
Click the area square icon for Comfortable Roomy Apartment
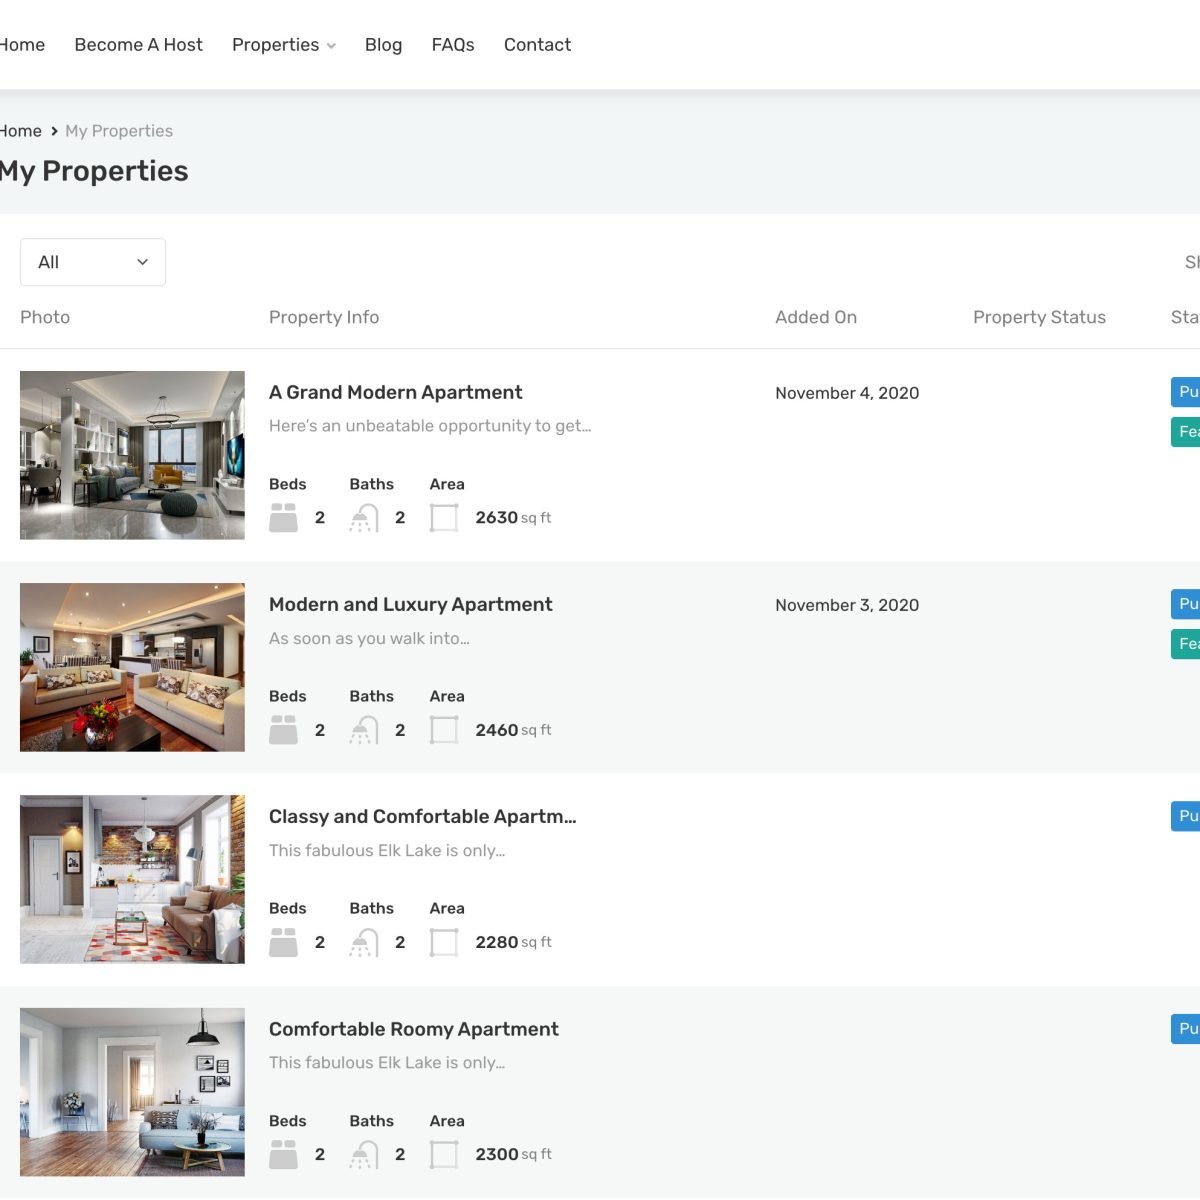pyautogui.click(x=444, y=1154)
